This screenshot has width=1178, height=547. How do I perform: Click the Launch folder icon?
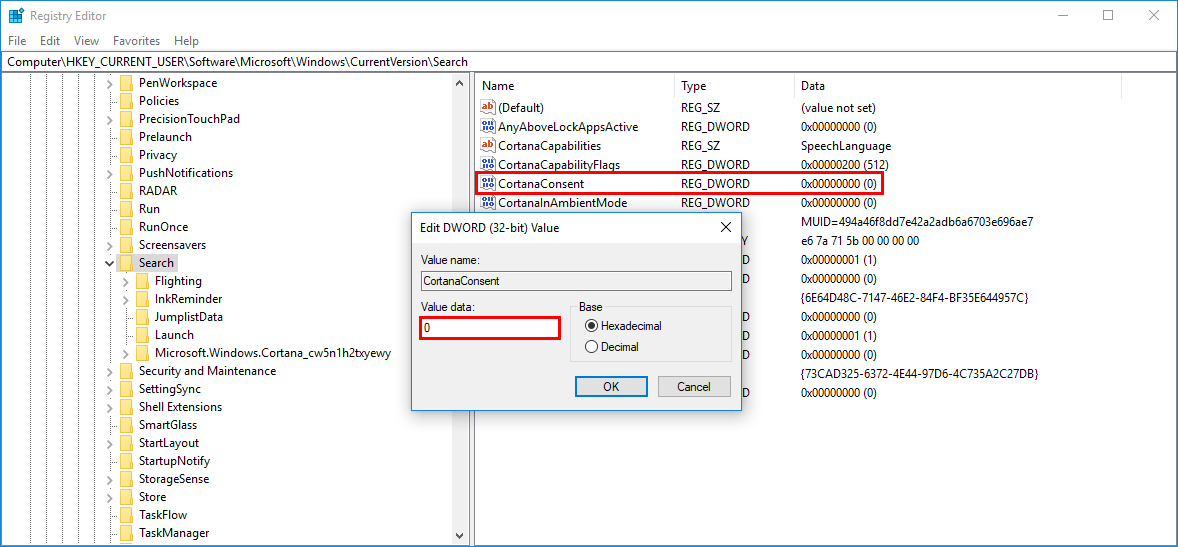click(143, 335)
